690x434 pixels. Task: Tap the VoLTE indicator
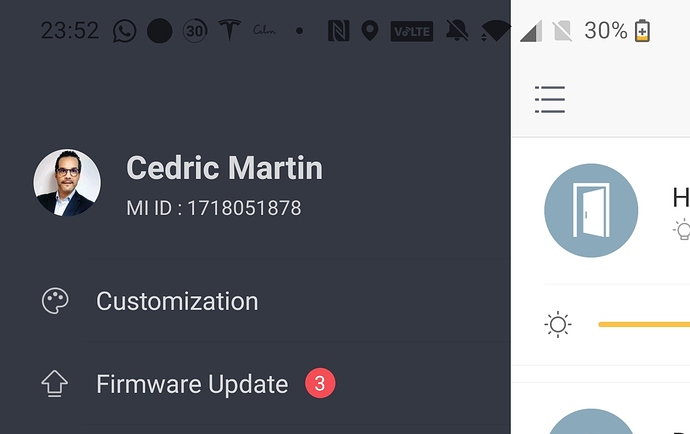pos(412,31)
